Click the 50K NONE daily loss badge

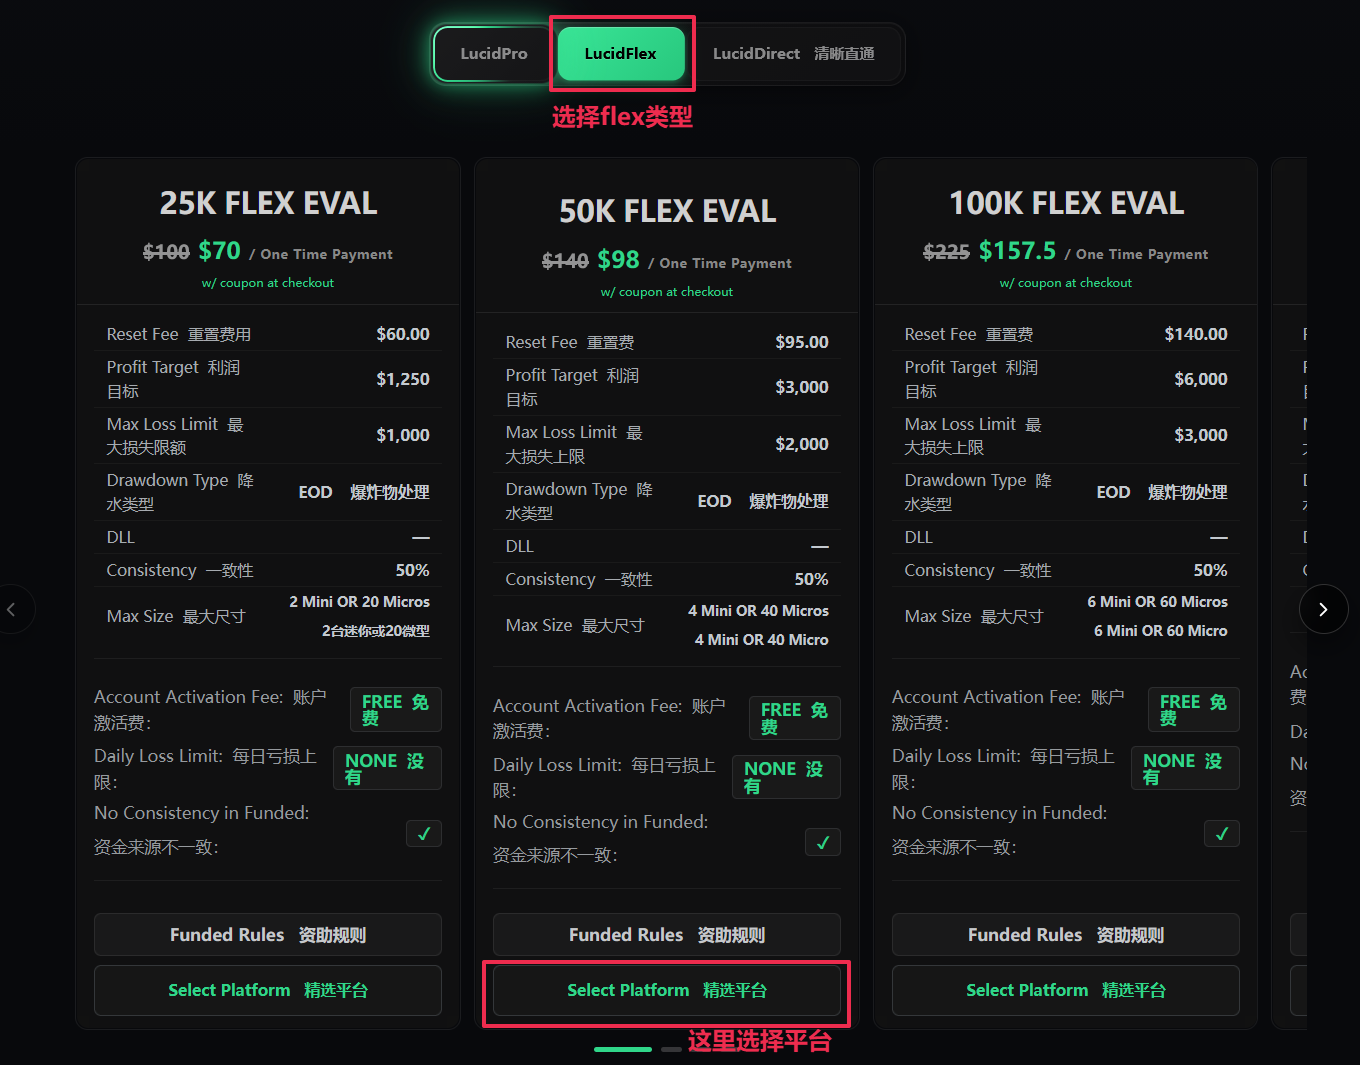click(786, 777)
